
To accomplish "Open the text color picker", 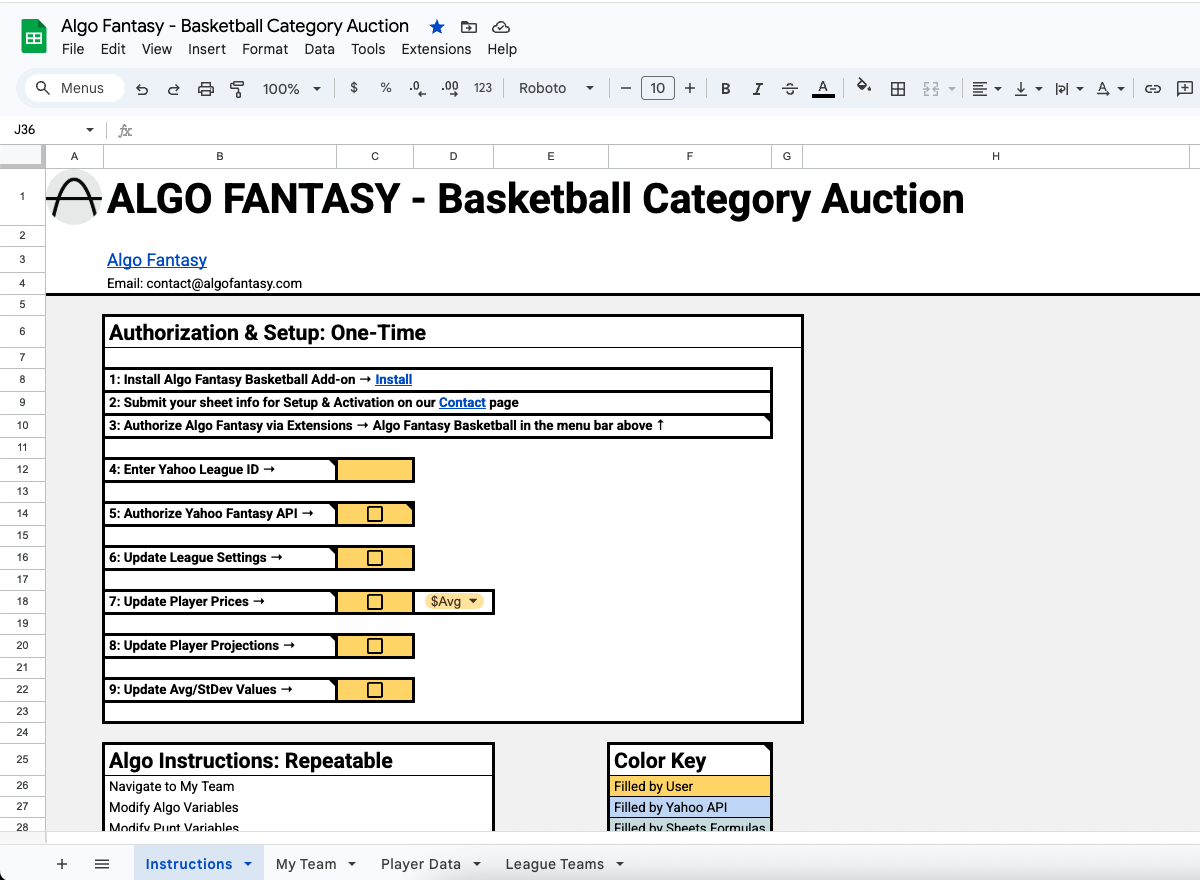I will 823,89.
